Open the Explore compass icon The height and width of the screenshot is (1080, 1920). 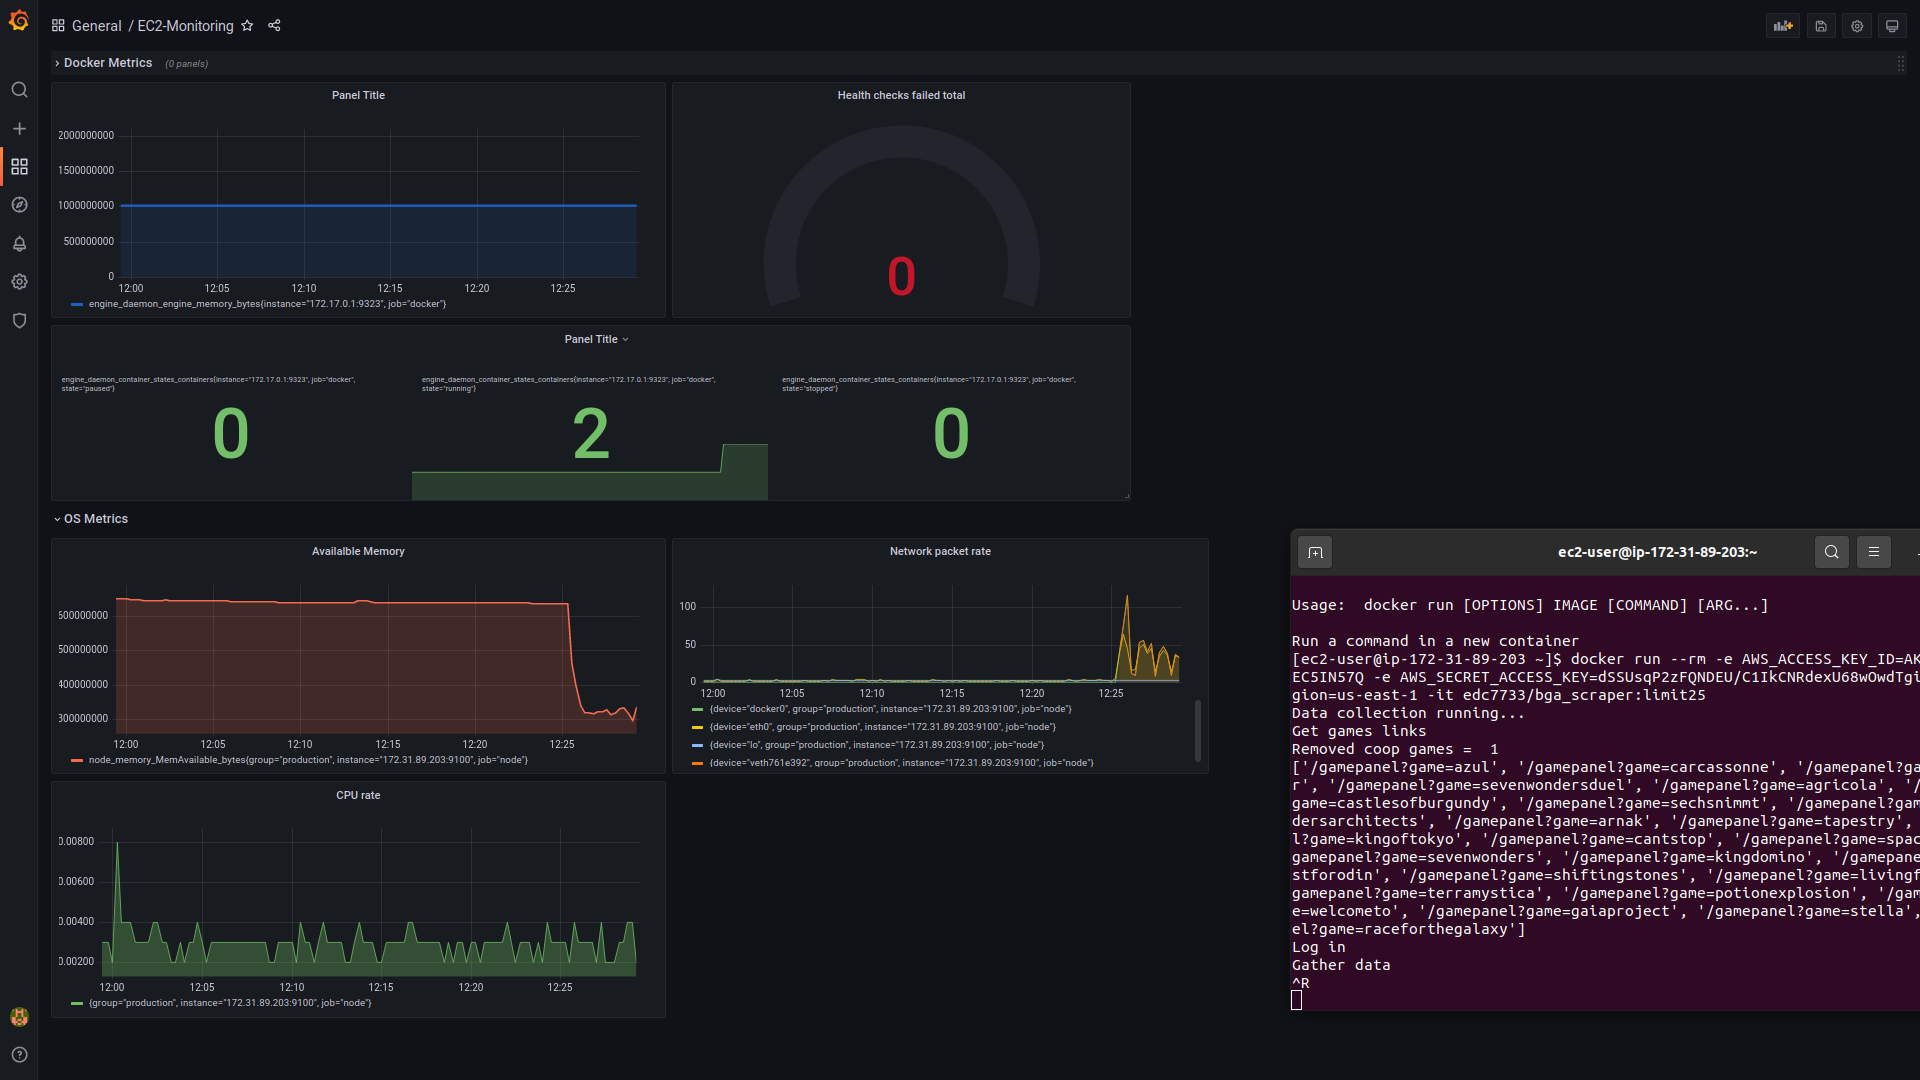[x=19, y=205]
